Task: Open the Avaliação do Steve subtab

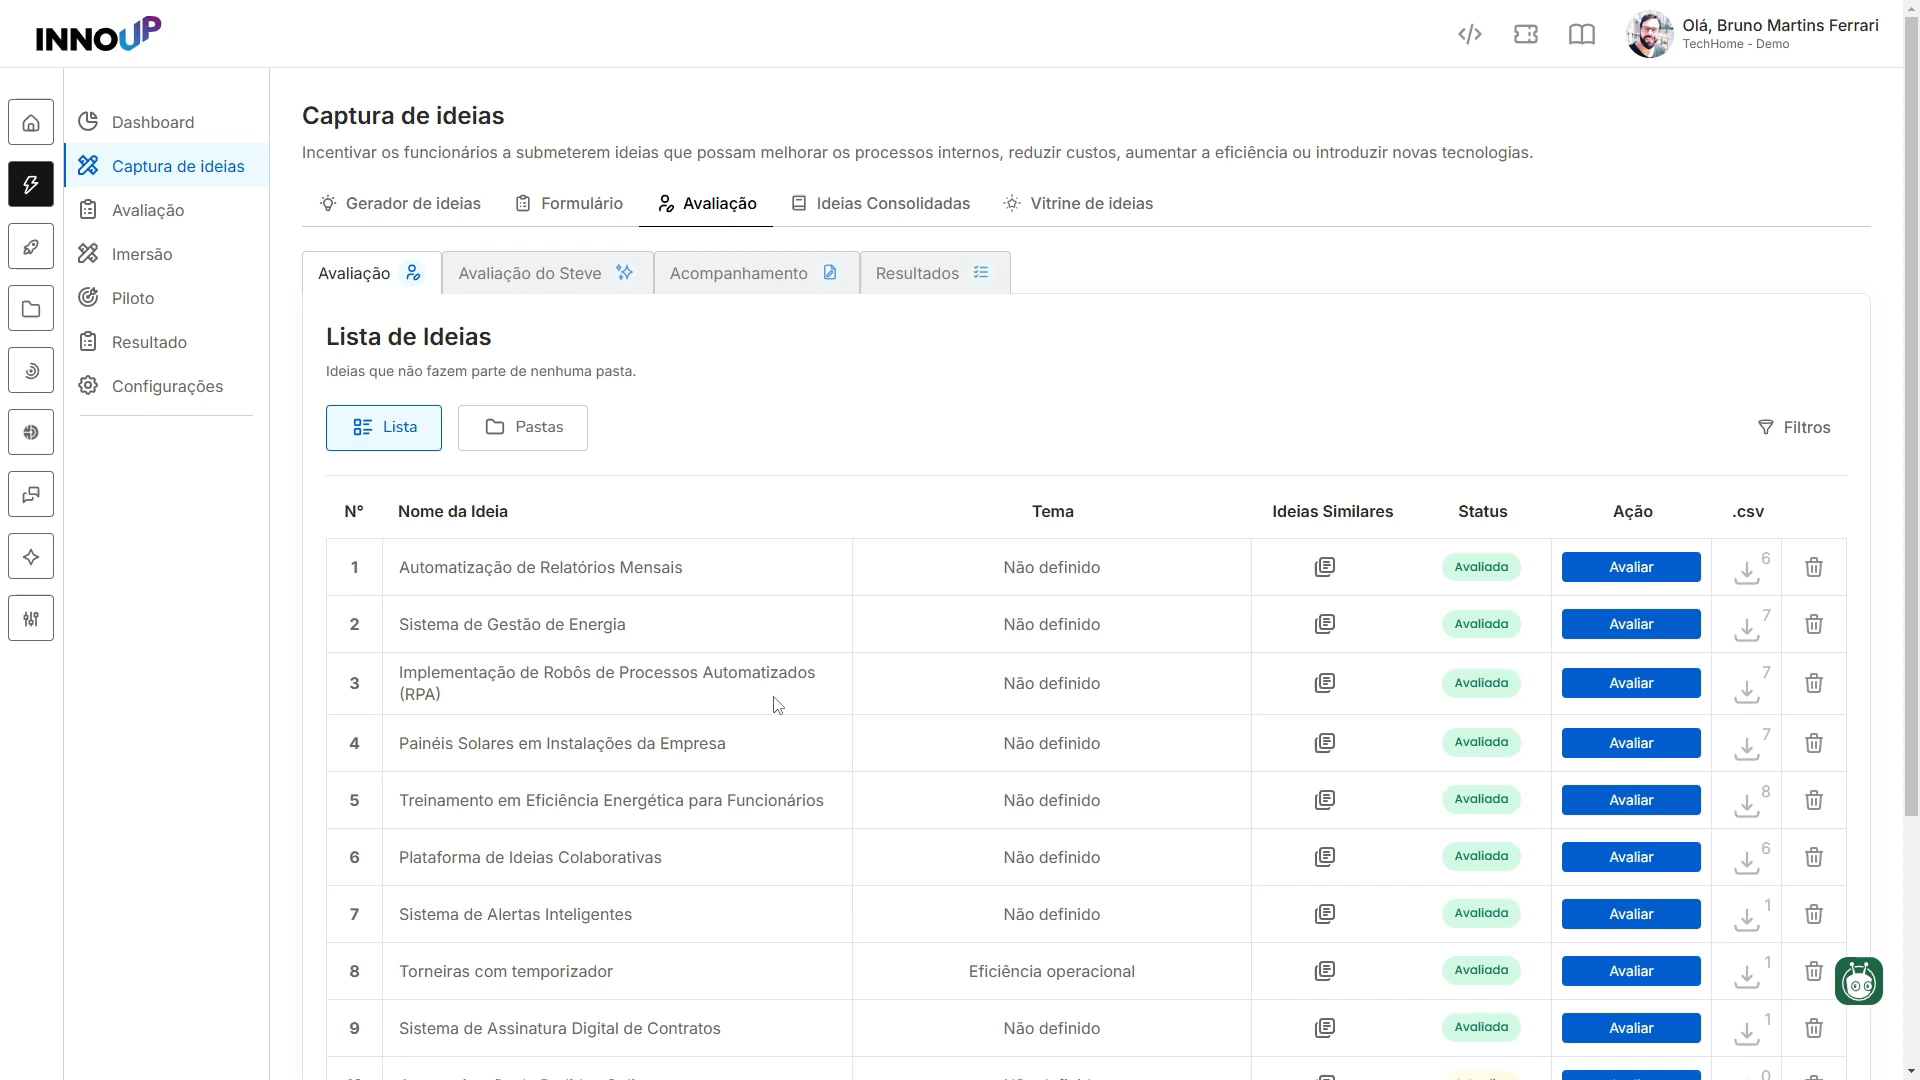Action: tap(547, 273)
